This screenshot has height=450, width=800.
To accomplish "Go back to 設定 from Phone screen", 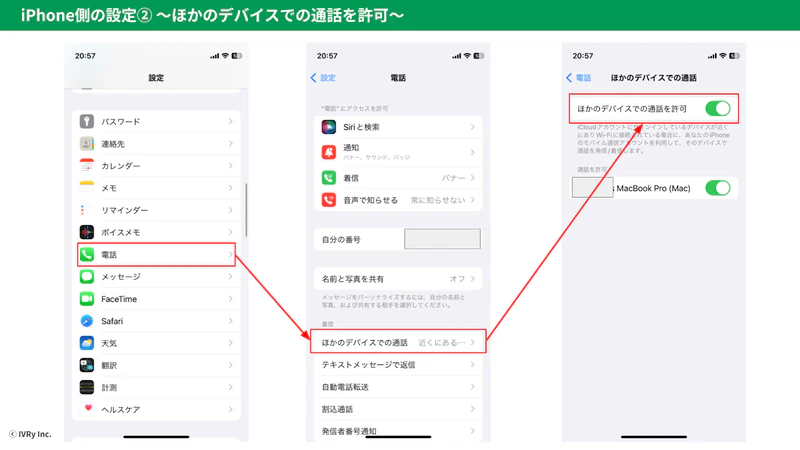I will [x=323, y=78].
